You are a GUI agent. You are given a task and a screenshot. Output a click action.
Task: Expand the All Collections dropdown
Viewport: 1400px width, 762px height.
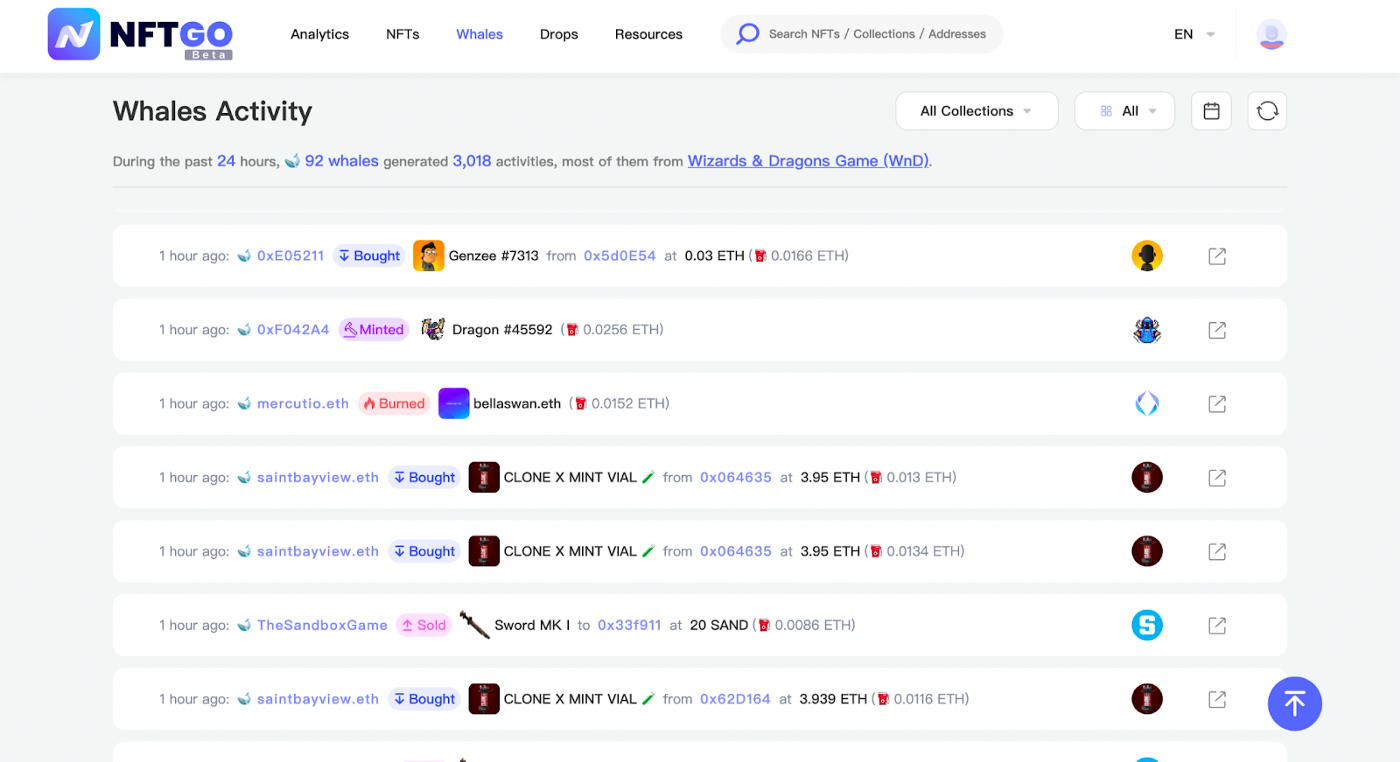[977, 111]
